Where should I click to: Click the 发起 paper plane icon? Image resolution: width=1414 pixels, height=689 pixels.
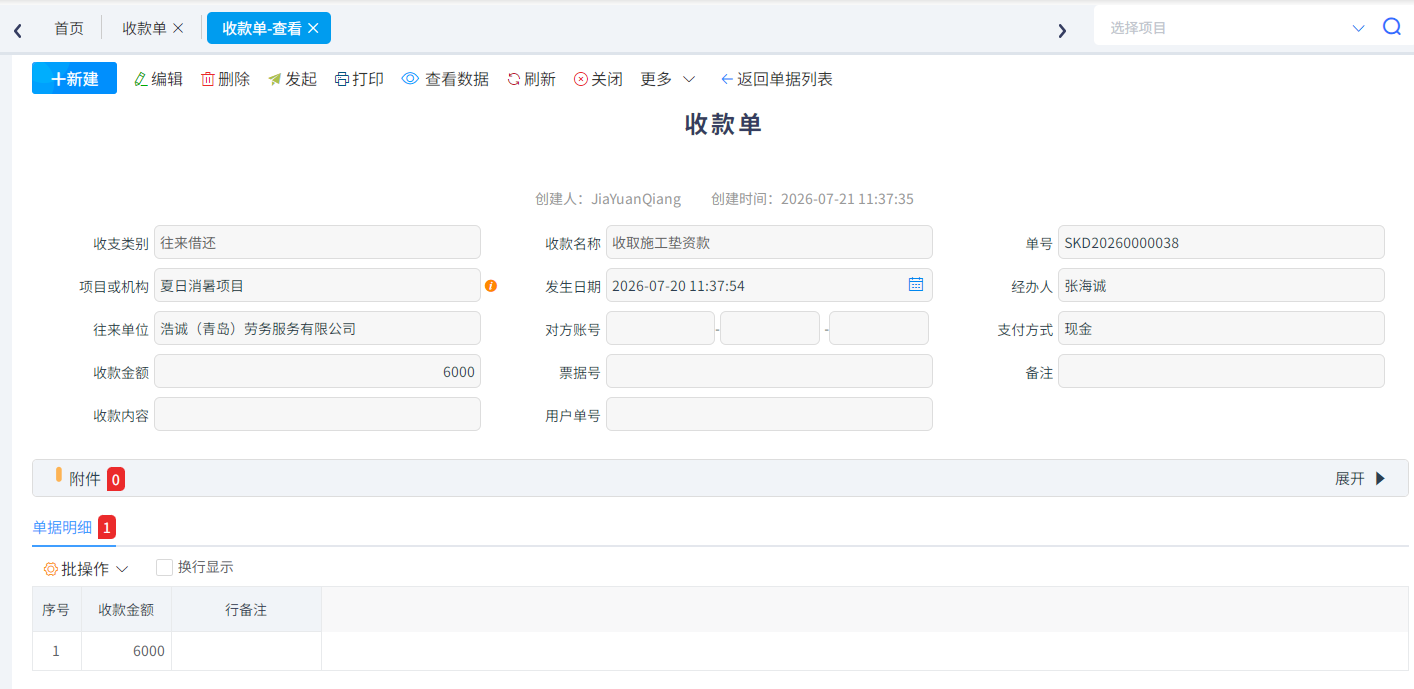click(275, 79)
